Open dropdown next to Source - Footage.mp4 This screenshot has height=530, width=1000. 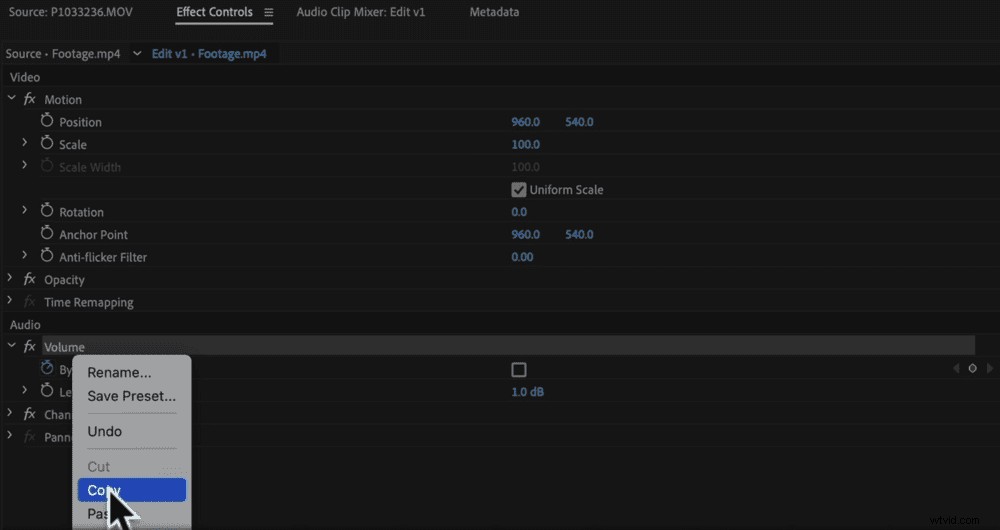coord(130,54)
